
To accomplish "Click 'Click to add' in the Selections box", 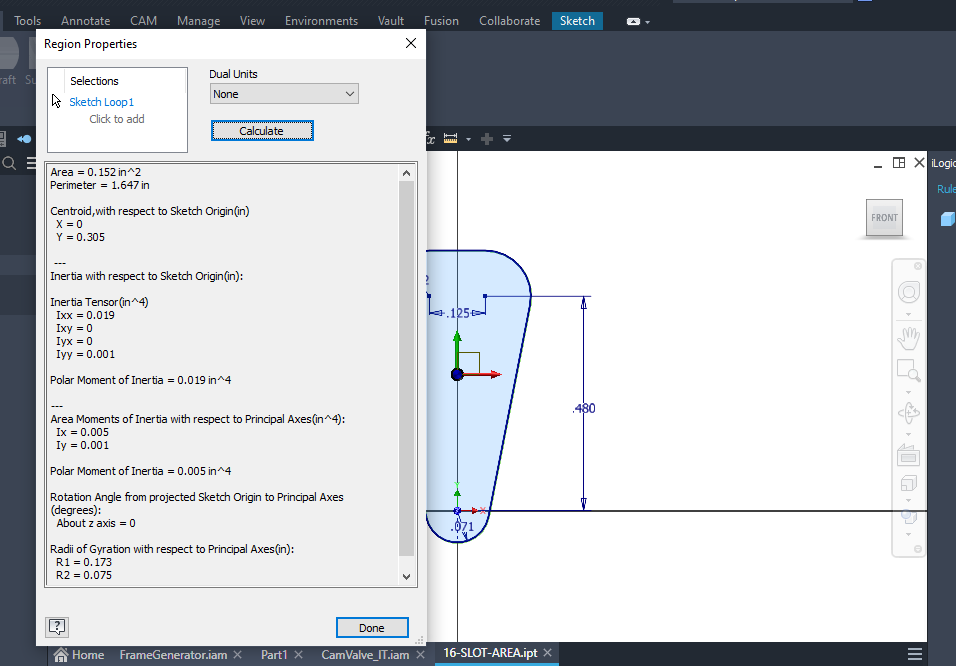I will click(x=116, y=118).
